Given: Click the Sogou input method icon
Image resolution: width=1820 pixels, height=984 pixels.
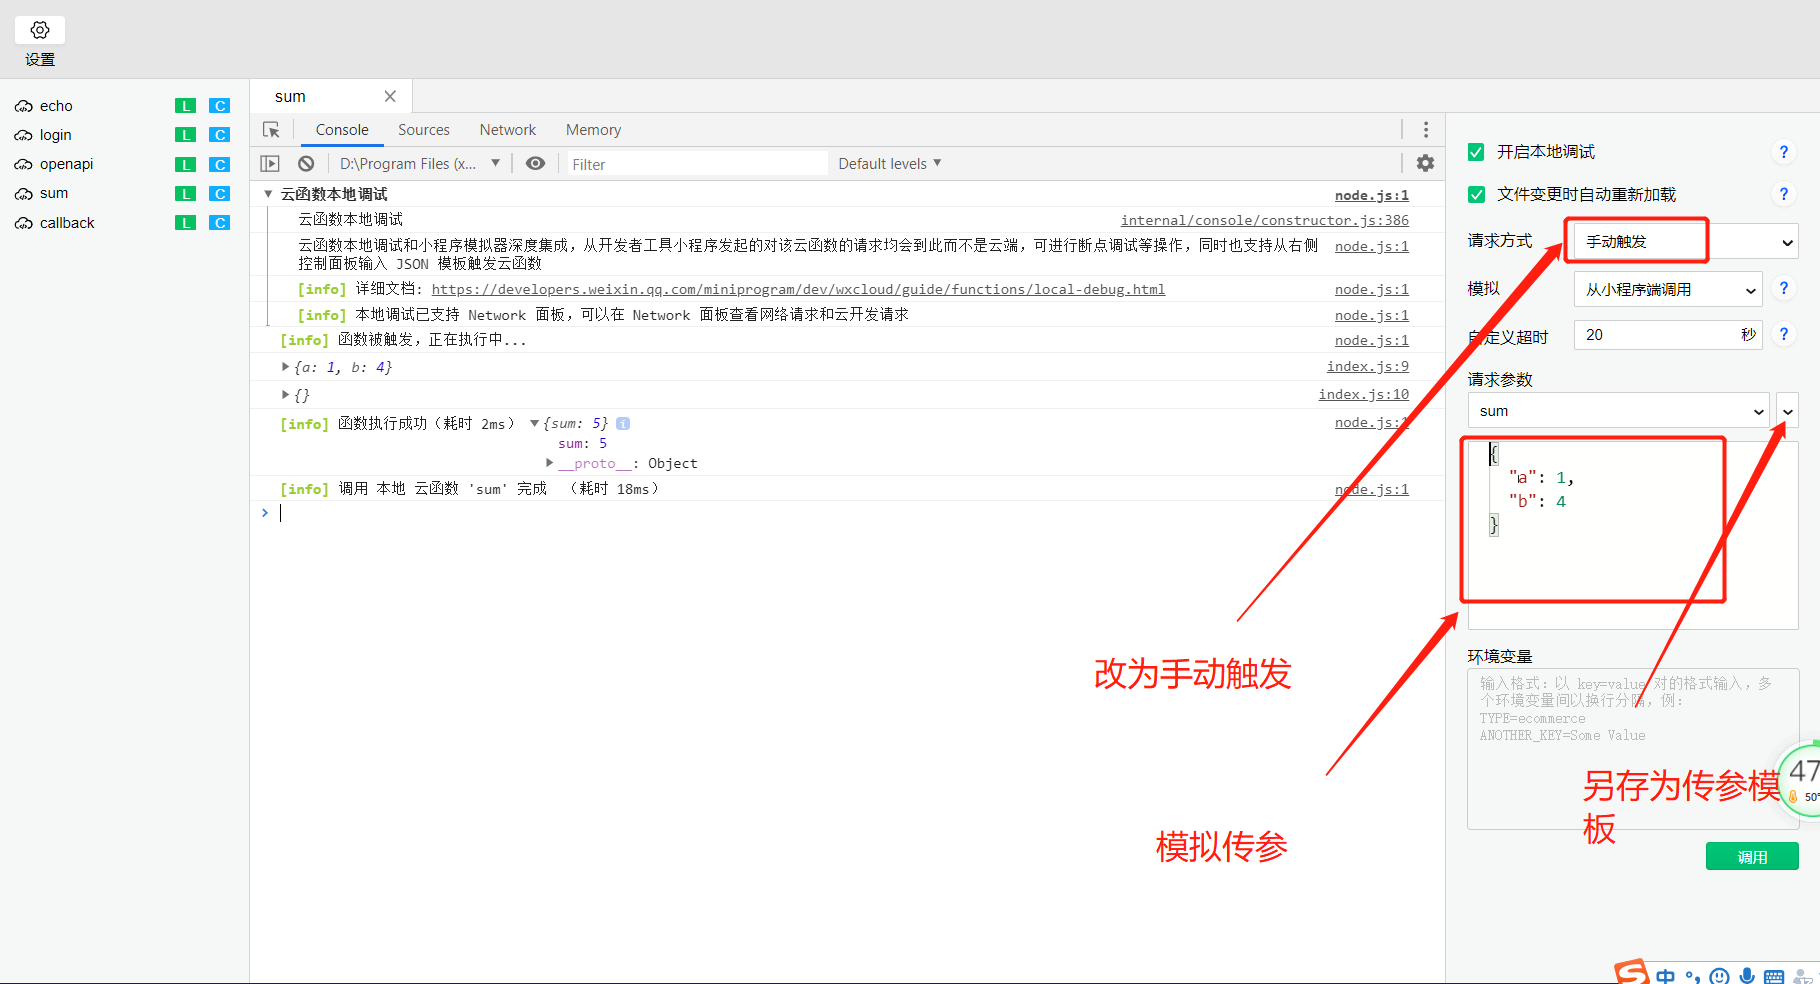Looking at the screenshot, I should coord(1630,971).
